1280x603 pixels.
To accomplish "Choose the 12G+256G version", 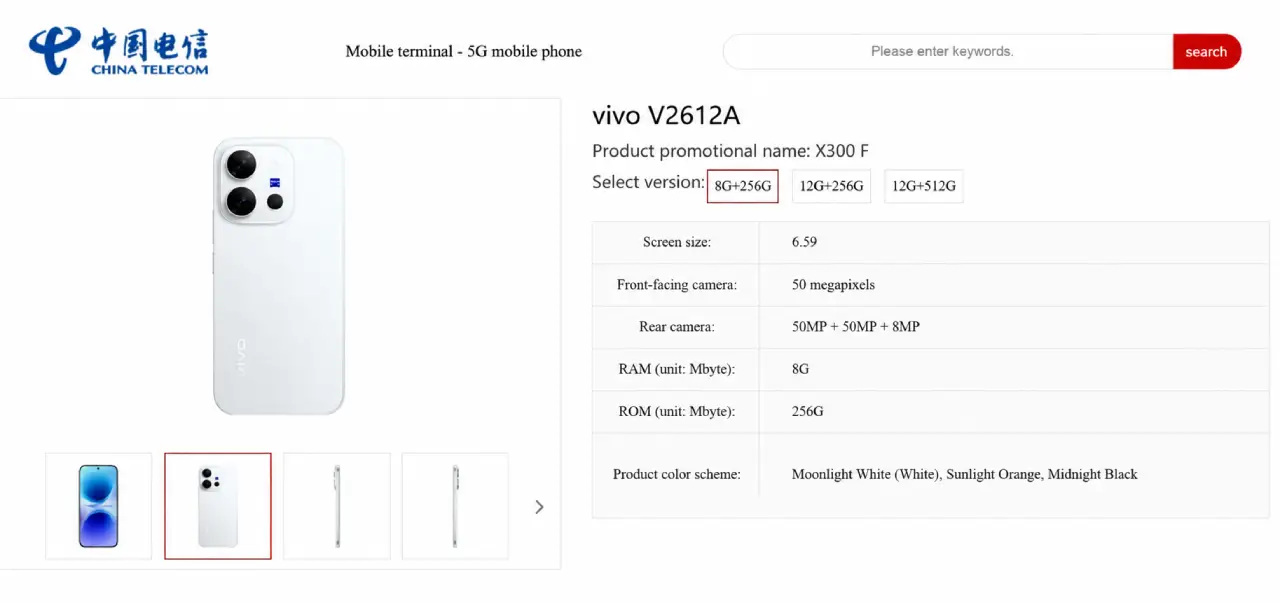I will 831,186.
